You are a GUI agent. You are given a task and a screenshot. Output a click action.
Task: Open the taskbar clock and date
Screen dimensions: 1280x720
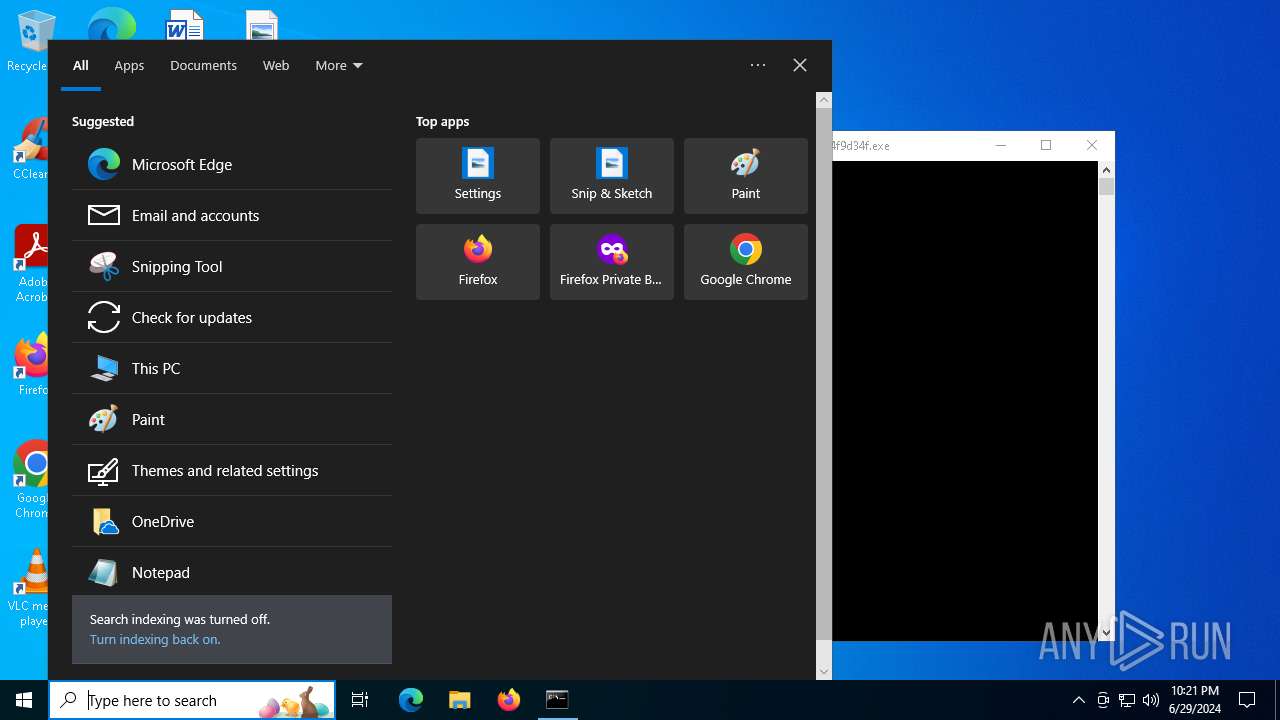(1194, 700)
